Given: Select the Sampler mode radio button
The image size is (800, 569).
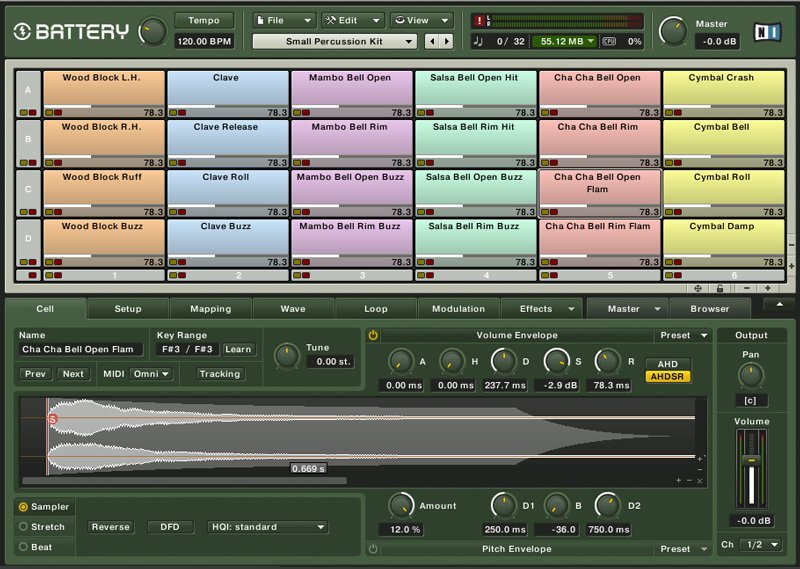Looking at the screenshot, I should coord(24,507).
